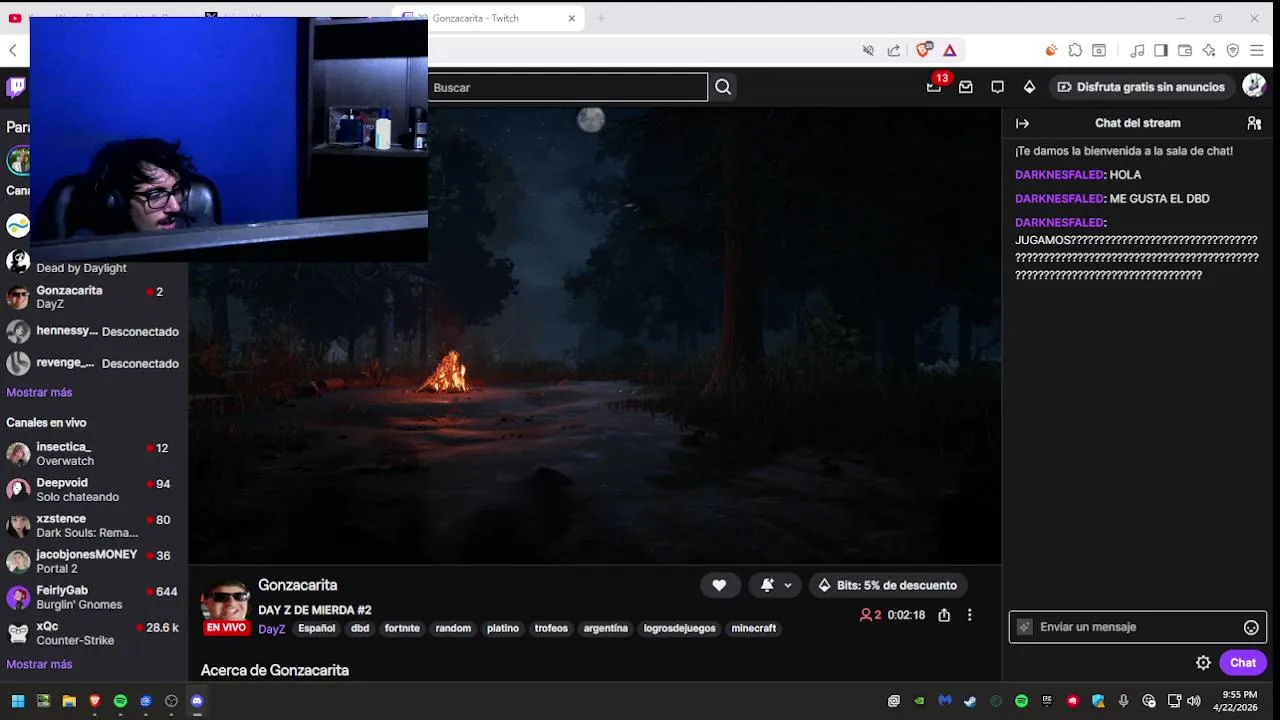Viewport: 1280px width, 720px height.
Task: Open the Windows Start button
Action: pyautogui.click(x=17, y=701)
